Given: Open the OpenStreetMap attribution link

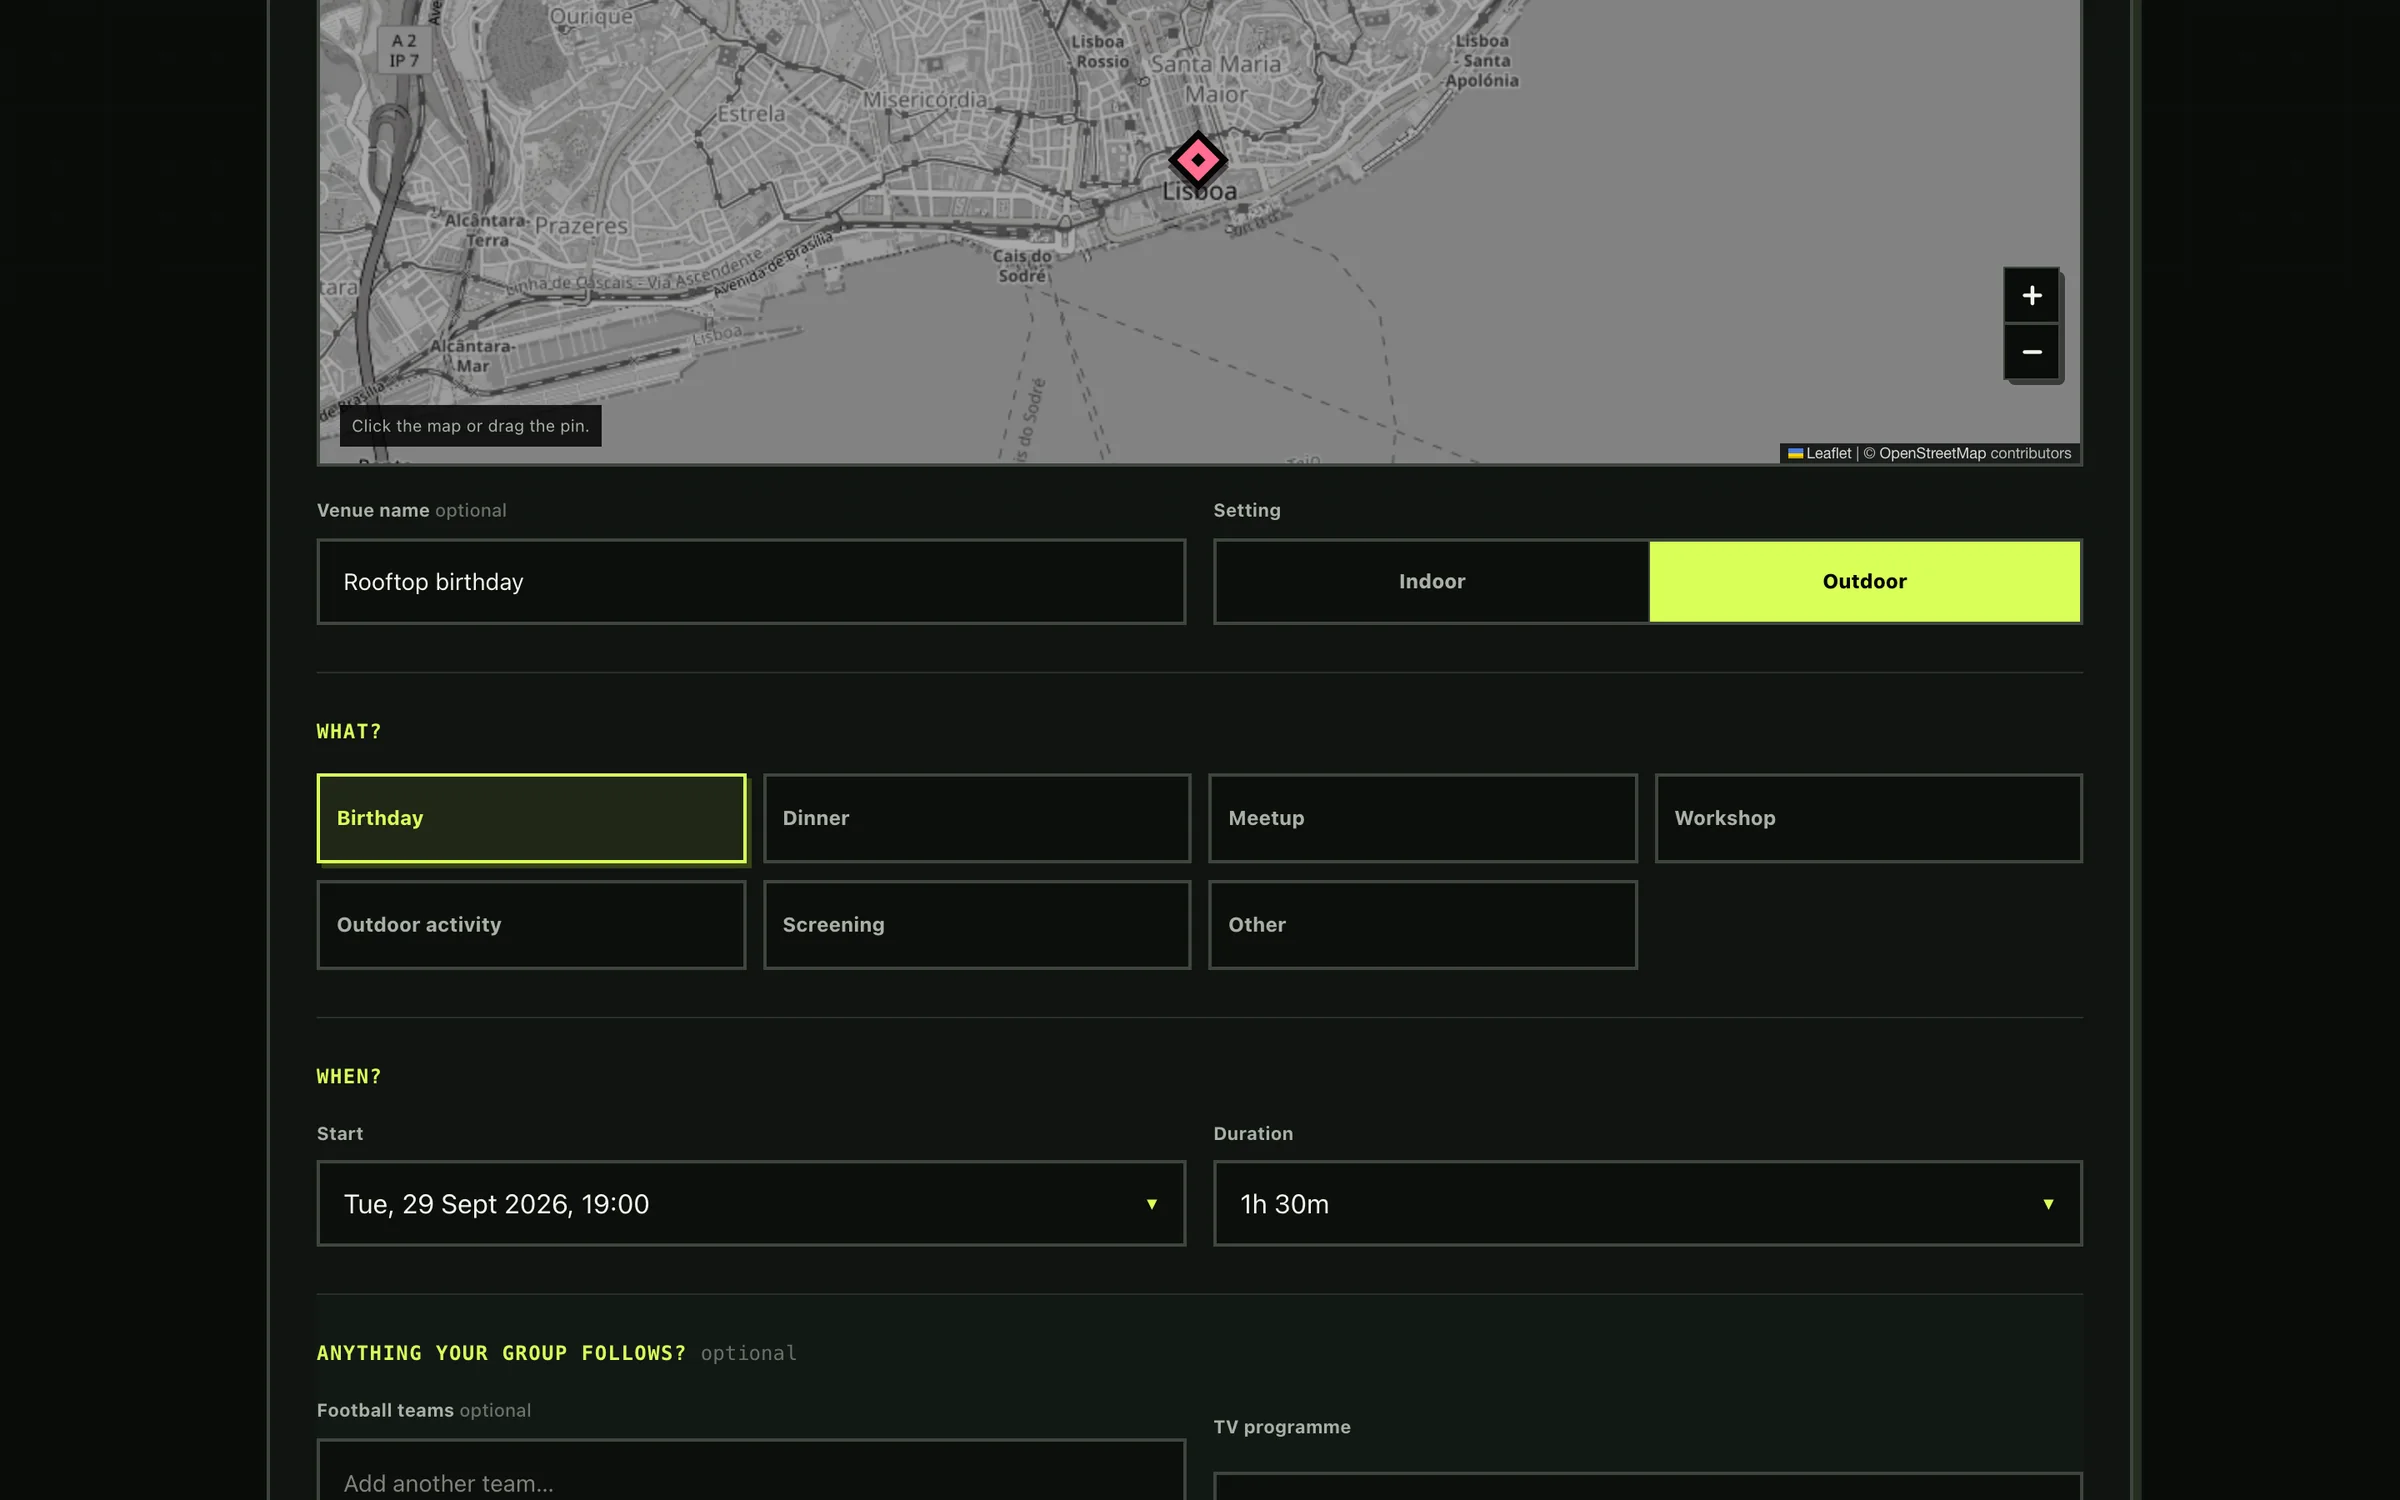Looking at the screenshot, I should coord(1932,453).
